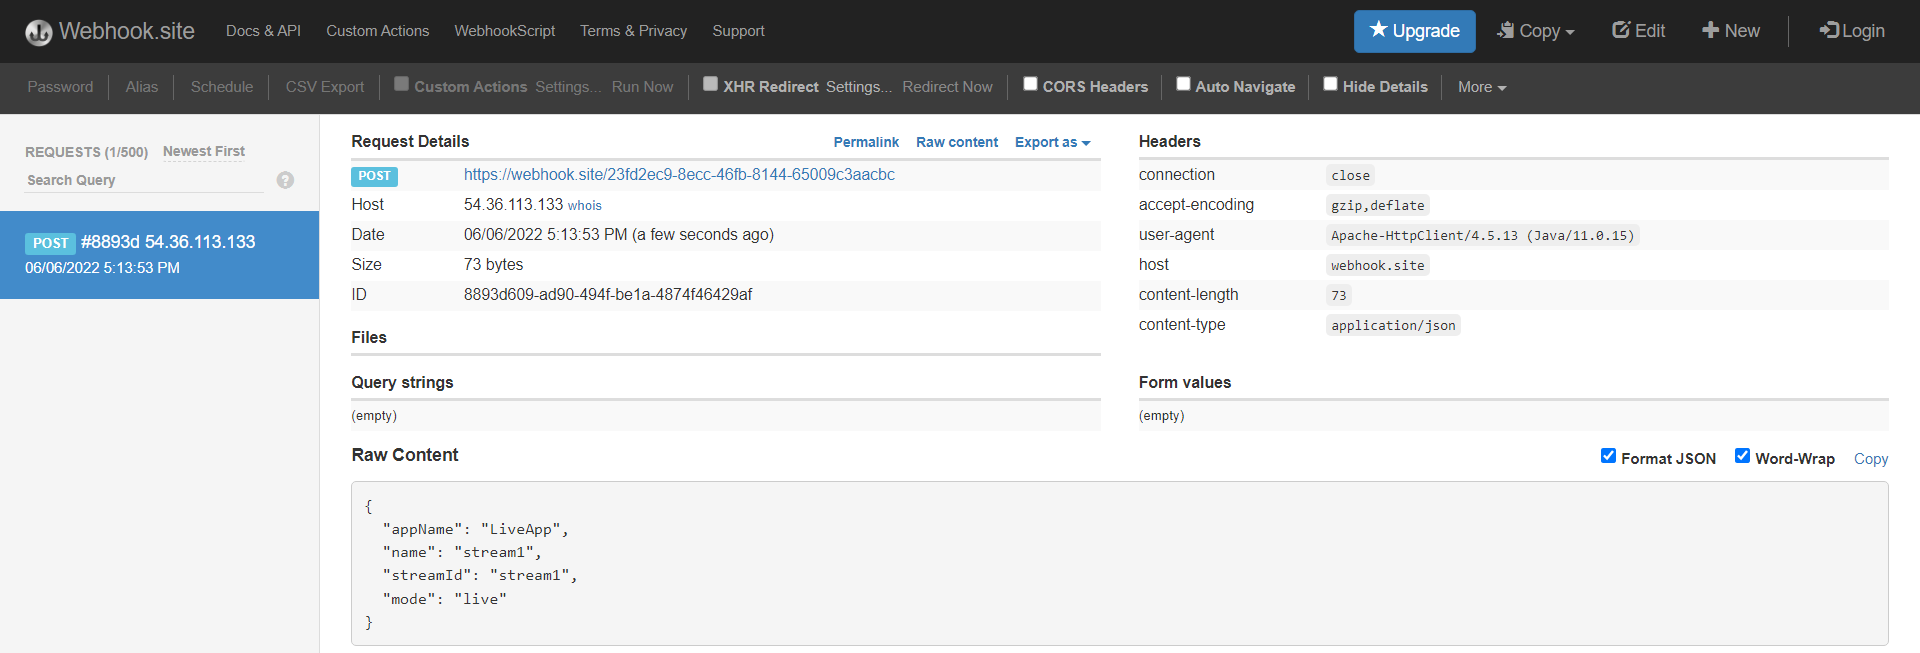
Task: Click the host header value webhook.site
Action: (1377, 266)
